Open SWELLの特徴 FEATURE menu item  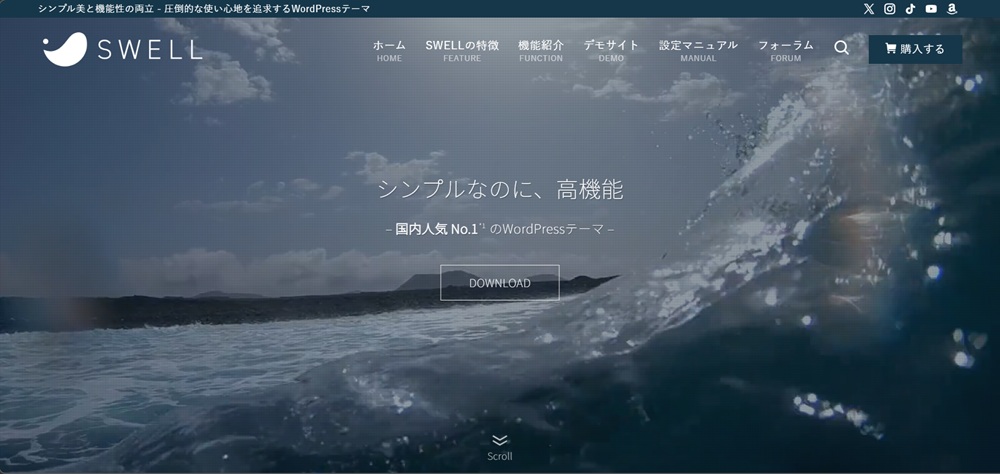tap(461, 50)
